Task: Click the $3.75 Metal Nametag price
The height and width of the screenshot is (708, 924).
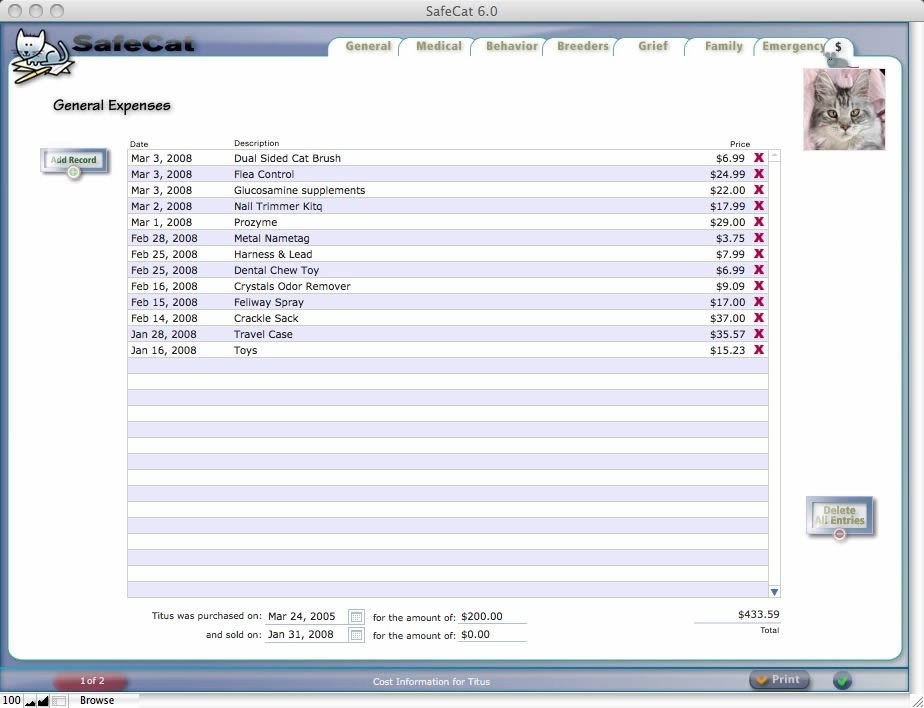Action: [730, 238]
